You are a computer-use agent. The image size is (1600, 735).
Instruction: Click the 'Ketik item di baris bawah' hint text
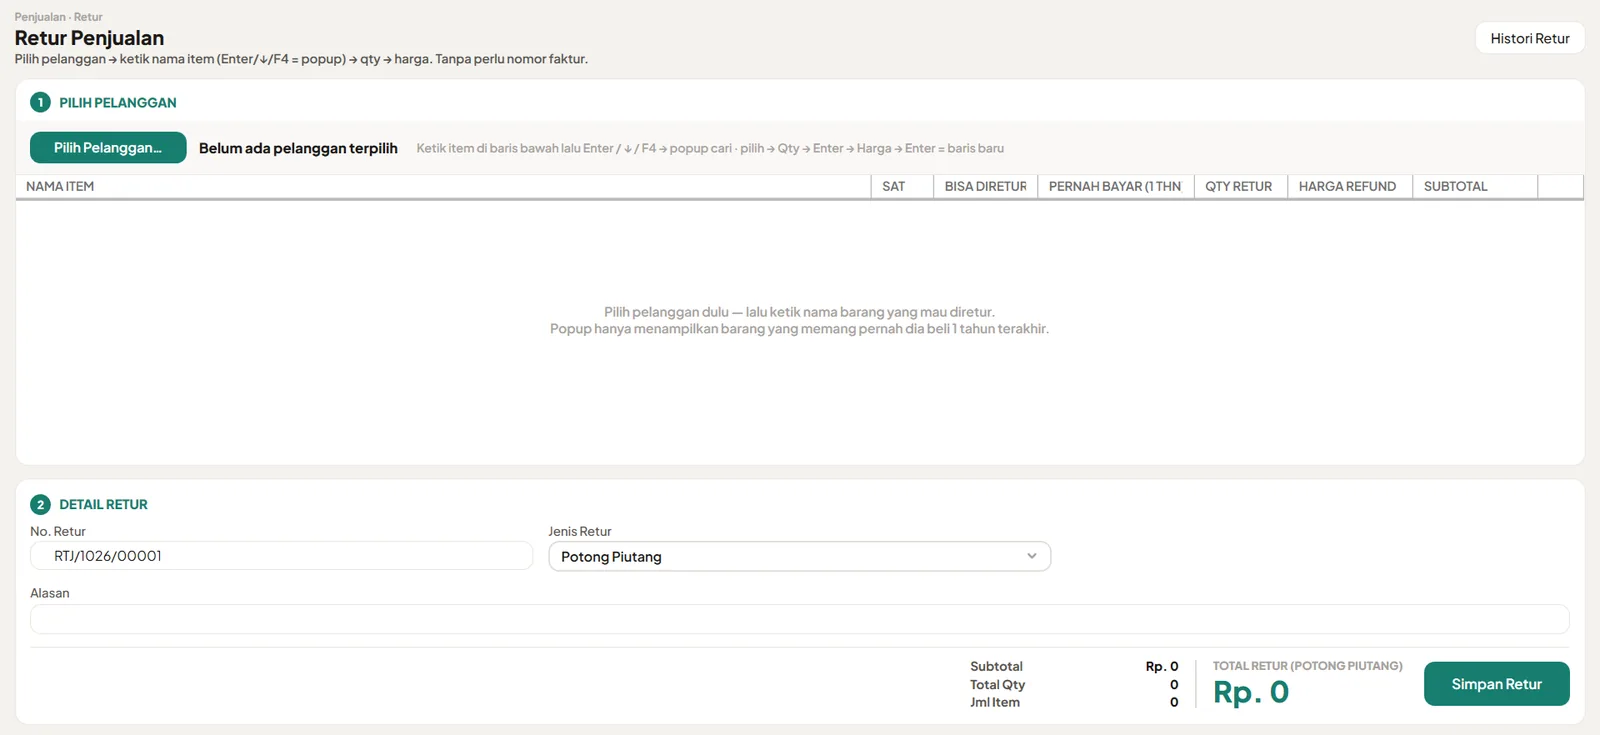click(710, 148)
